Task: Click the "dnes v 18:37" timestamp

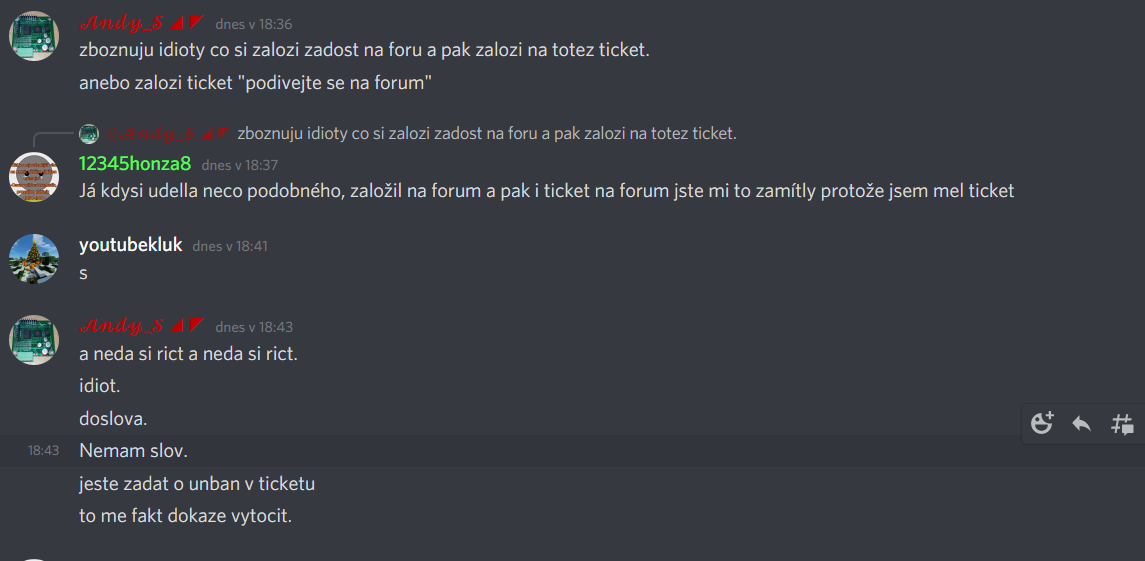Action: click(x=240, y=165)
